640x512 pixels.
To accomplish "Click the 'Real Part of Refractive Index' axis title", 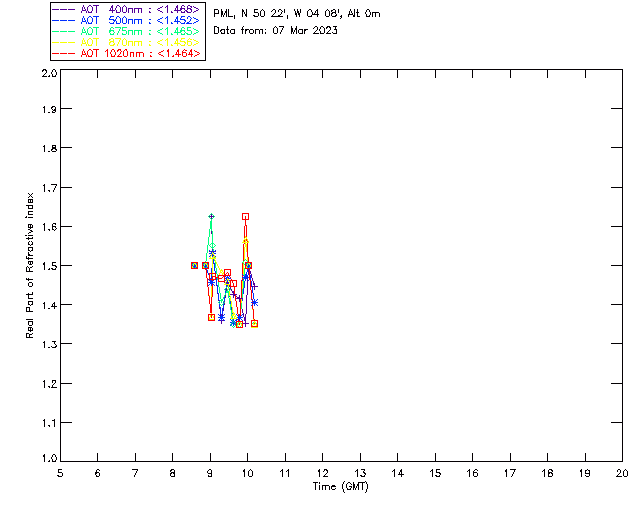I will 29,265.
